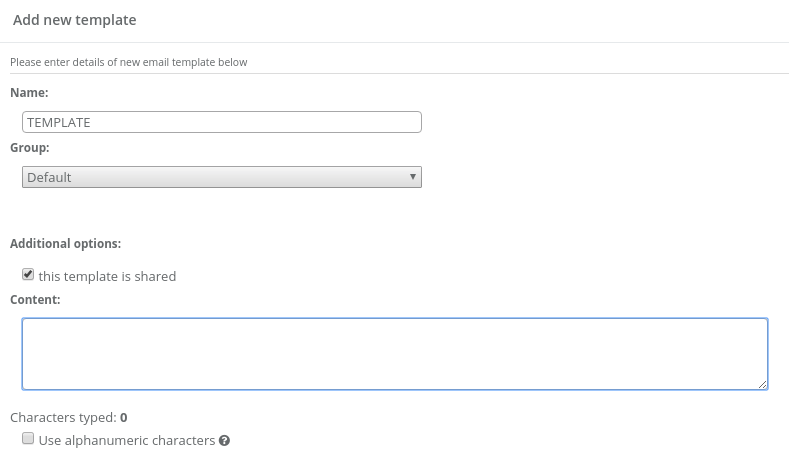This screenshot has width=789, height=462.
Task: Enable the 'Use alphanumeric characters' checkbox
Action: click(28, 439)
